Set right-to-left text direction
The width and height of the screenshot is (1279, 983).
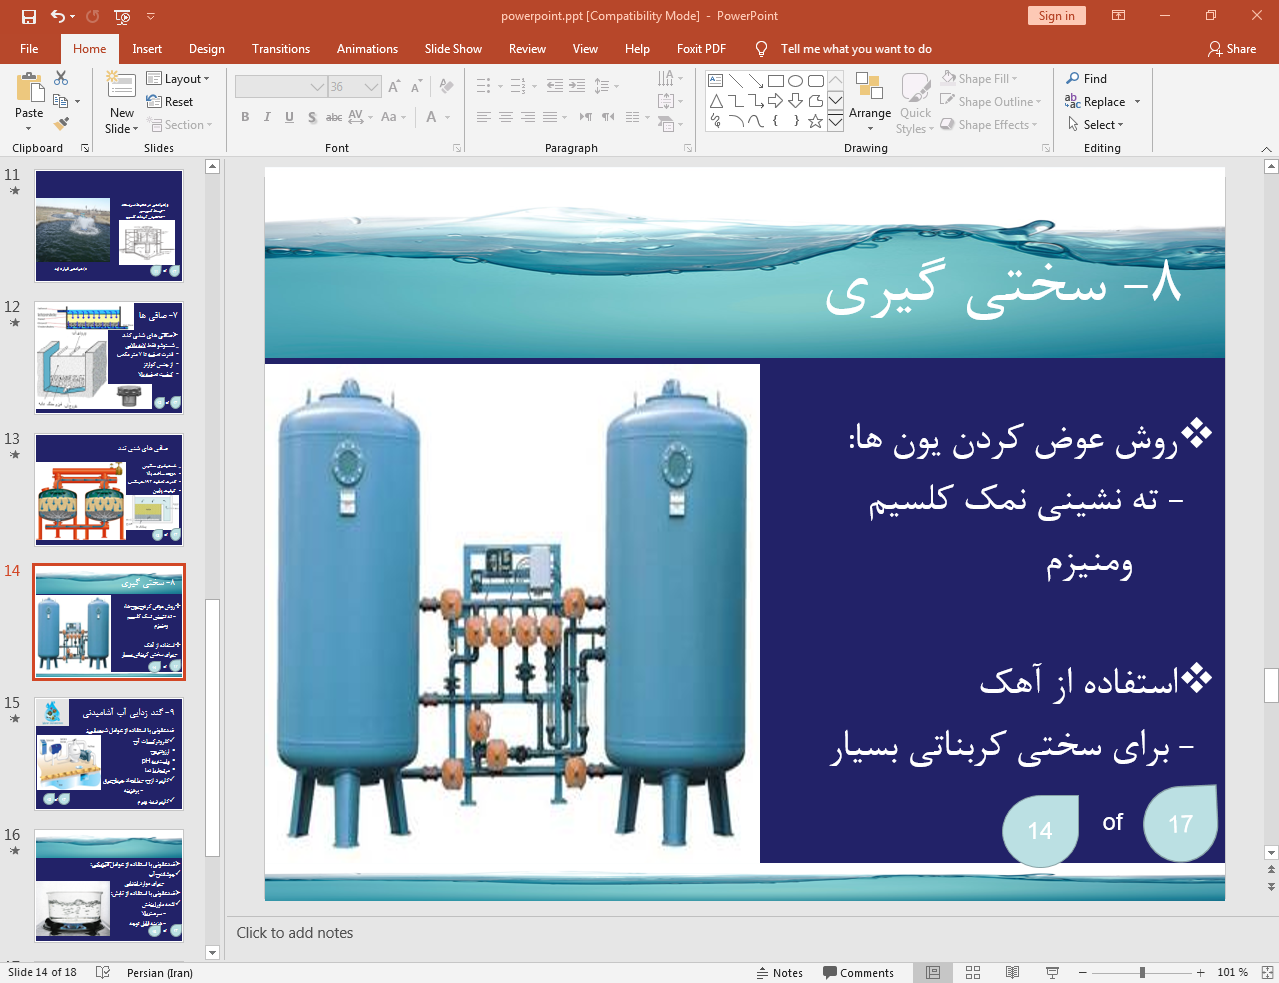pos(608,117)
